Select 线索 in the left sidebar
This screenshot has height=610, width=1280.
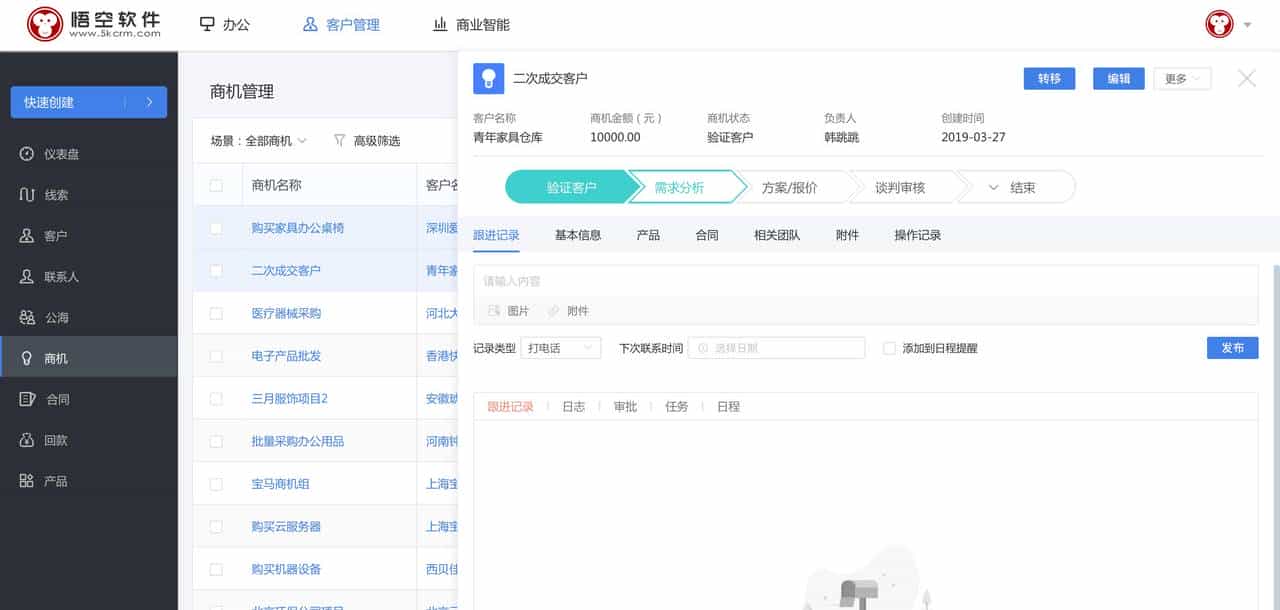pos(58,195)
